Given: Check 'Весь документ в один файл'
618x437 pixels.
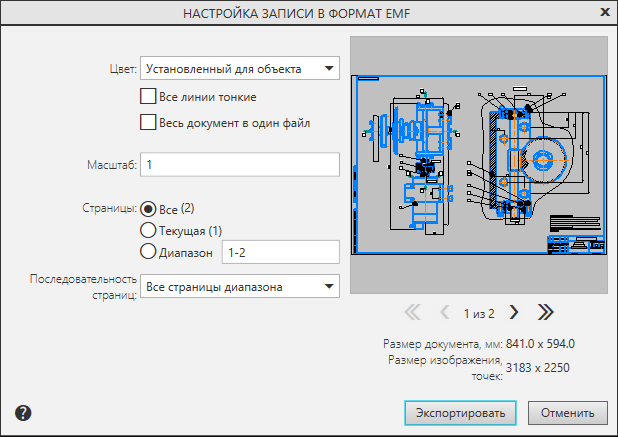Looking at the screenshot, I should coord(149,123).
